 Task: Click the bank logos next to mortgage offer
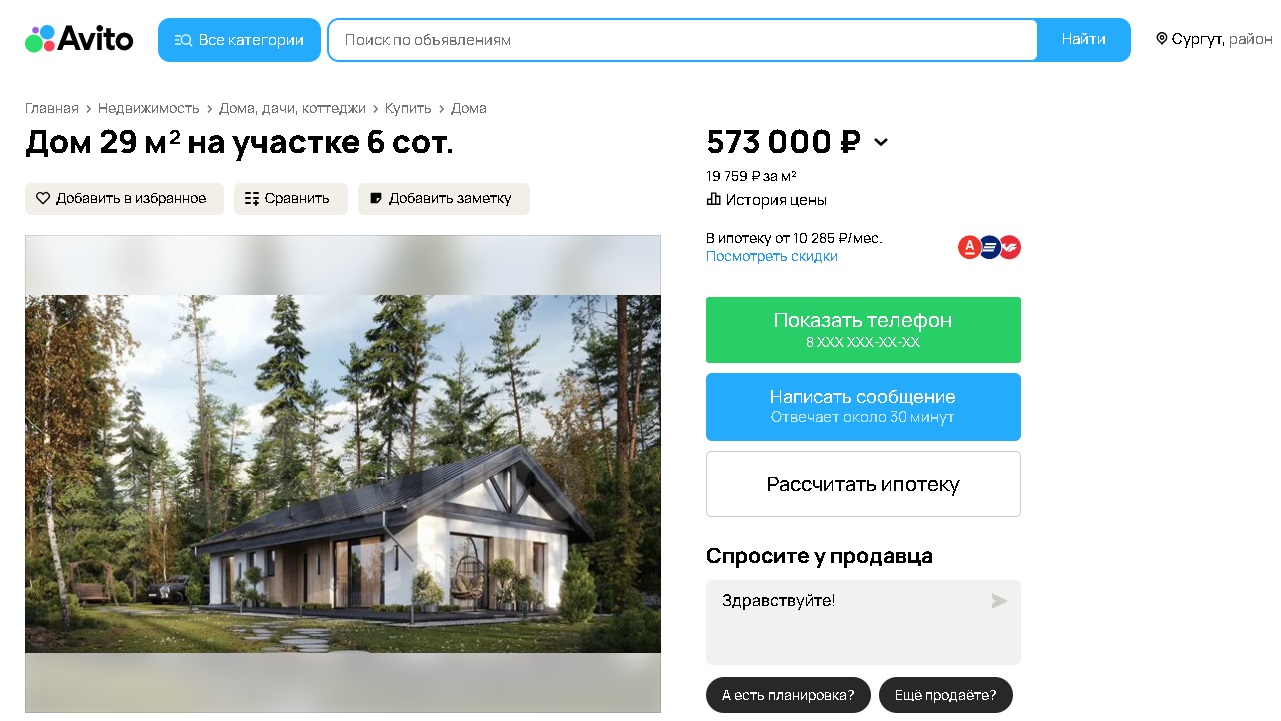(x=989, y=247)
